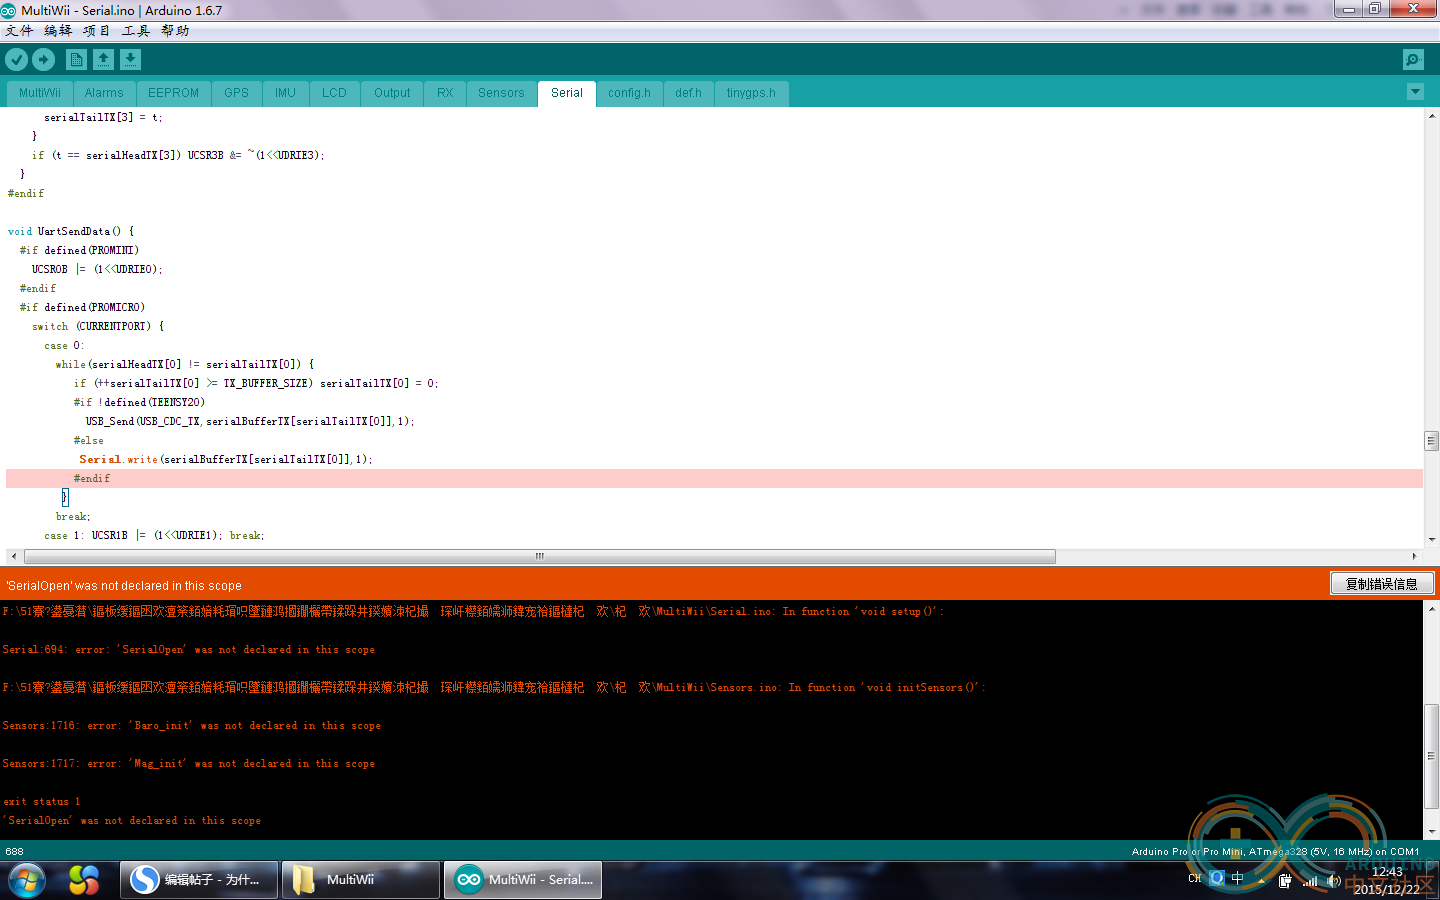Click editor vertical scrollbar up arrow
This screenshot has width=1440, height=900.
click(x=1431, y=115)
